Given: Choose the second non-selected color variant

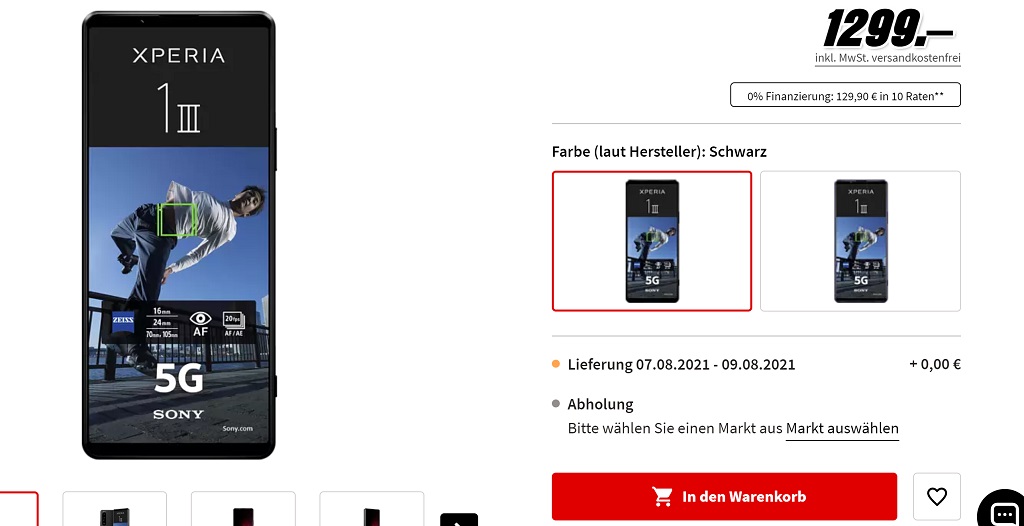Looking at the screenshot, I should click(x=861, y=241).
